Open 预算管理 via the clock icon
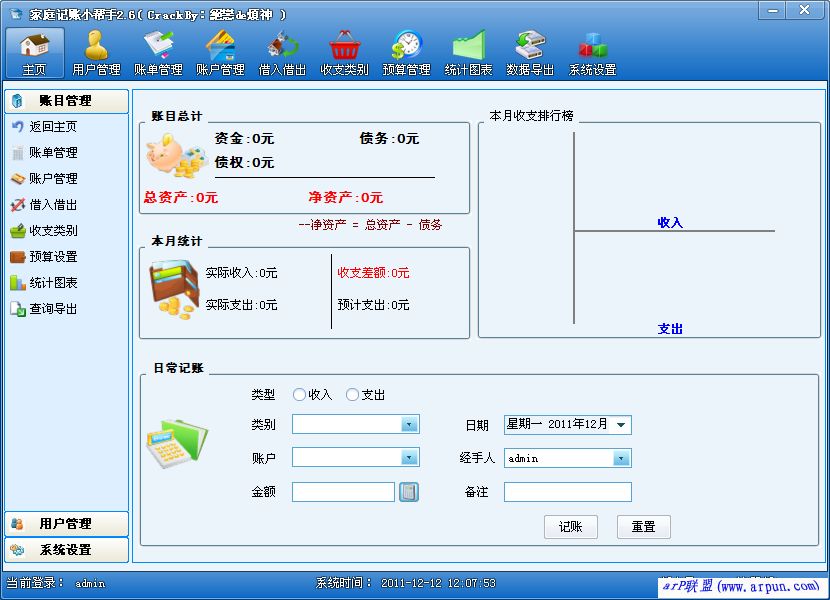The width and height of the screenshot is (830, 600). (x=406, y=52)
